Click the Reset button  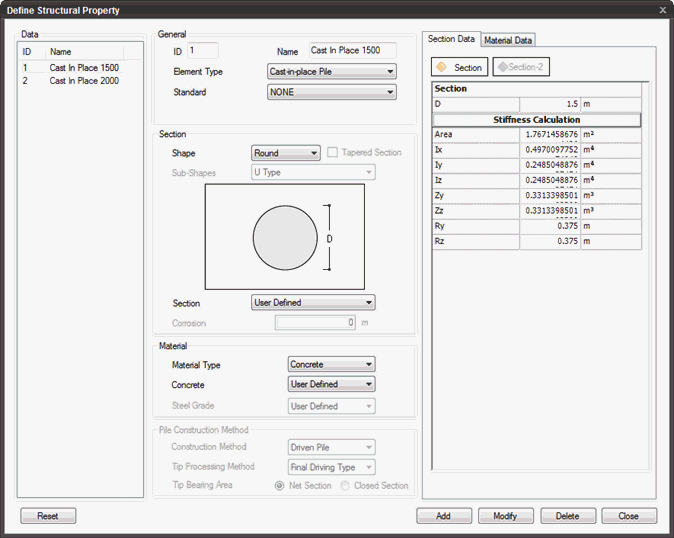(x=48, y=516)
